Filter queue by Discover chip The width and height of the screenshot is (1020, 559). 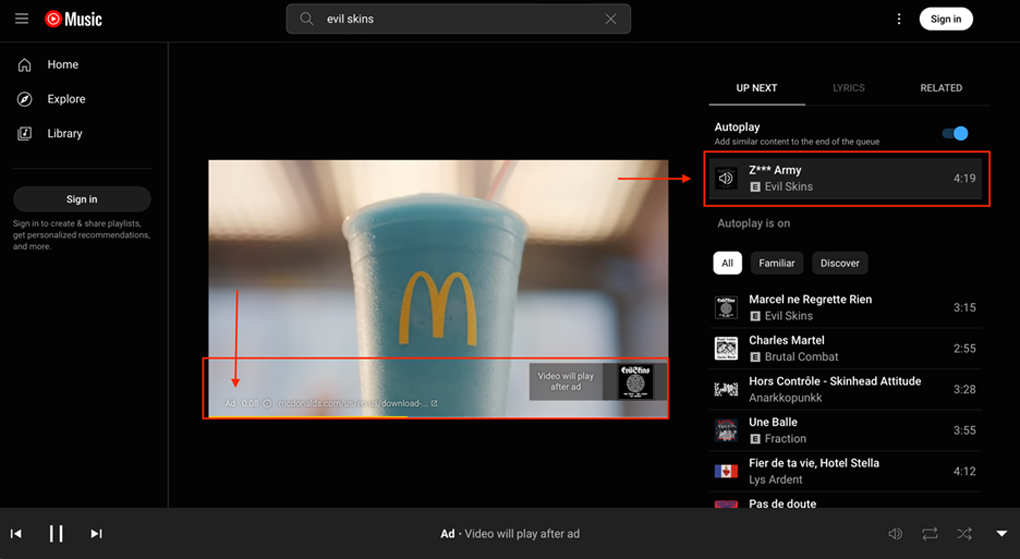coord(839,263)
